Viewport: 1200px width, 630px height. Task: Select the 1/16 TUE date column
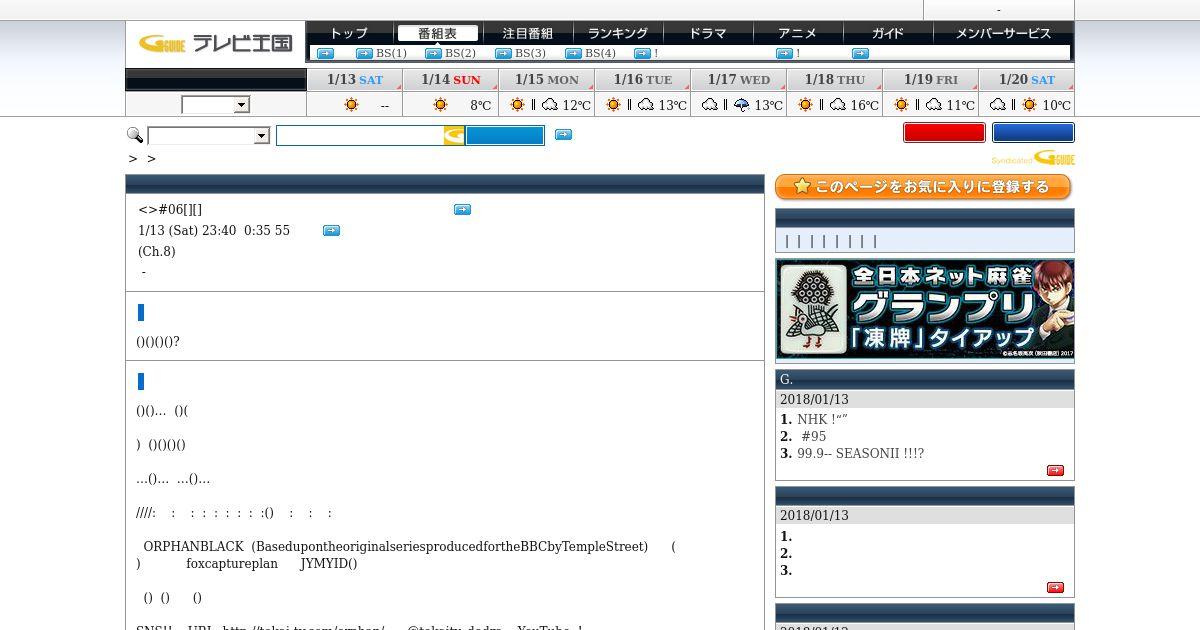coord(642,80)
